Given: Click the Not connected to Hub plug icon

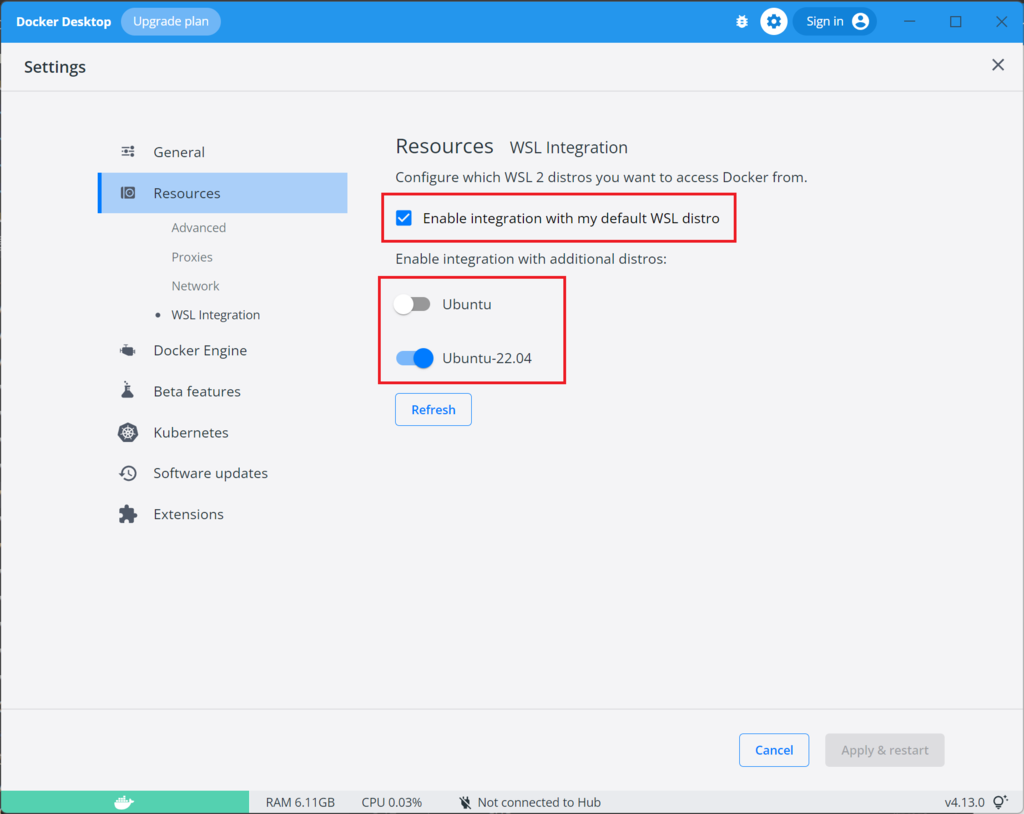Looking at the screenshot, I should point(465,802).
